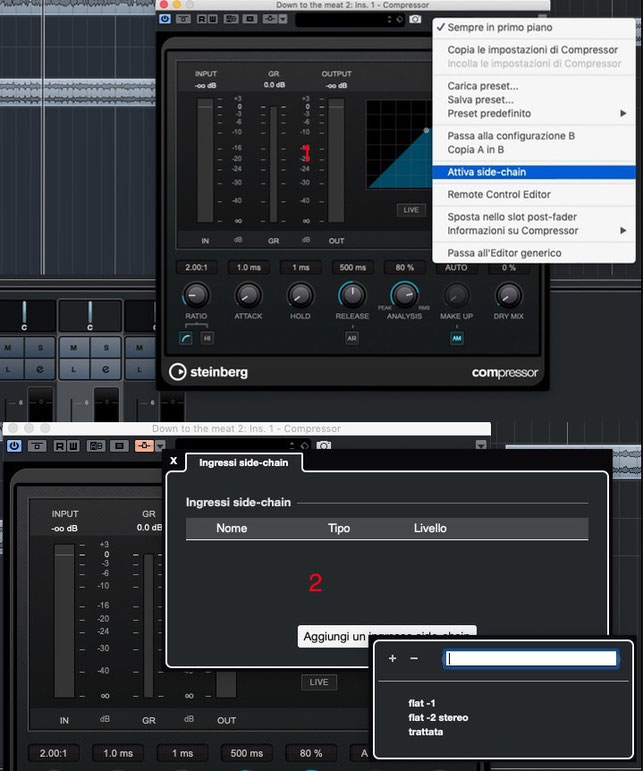Toggle the AM auto make-up button

tap(457, 338)
